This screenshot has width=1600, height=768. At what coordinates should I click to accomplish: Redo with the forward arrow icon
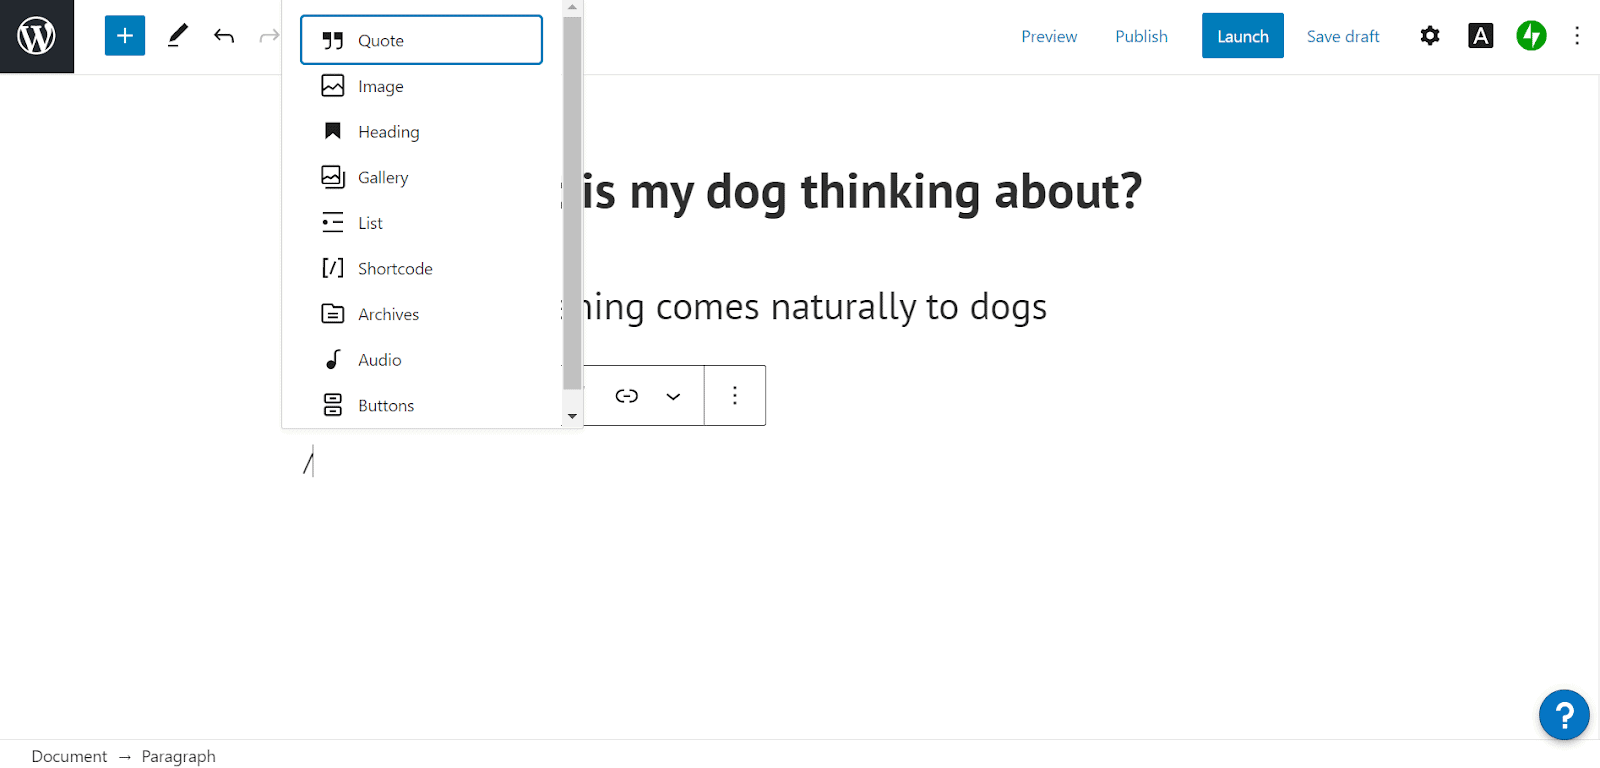(x=269, y=36)
